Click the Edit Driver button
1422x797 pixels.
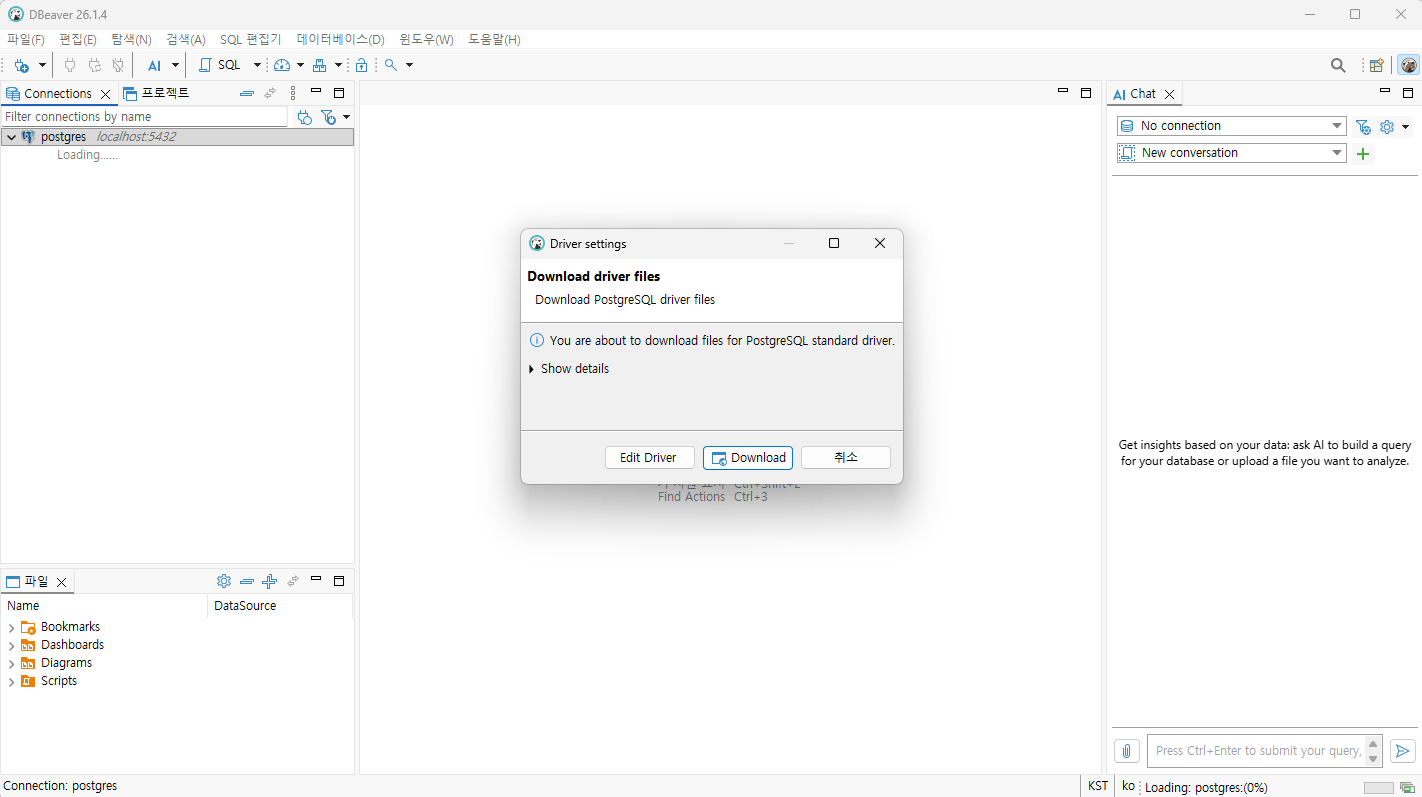[x=649, y=457]
